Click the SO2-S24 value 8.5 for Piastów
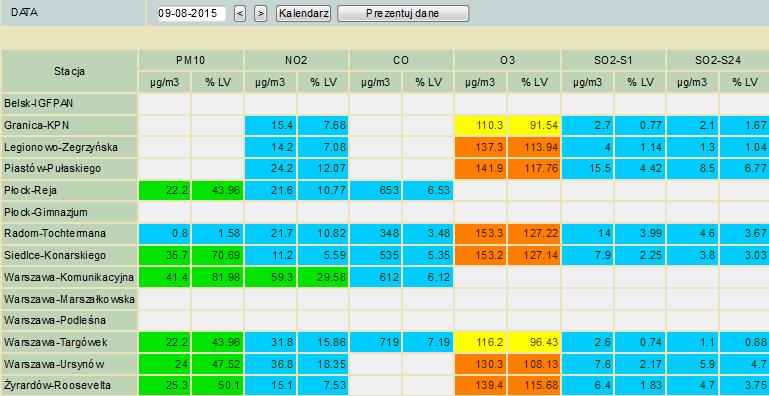 pos(692,169)
